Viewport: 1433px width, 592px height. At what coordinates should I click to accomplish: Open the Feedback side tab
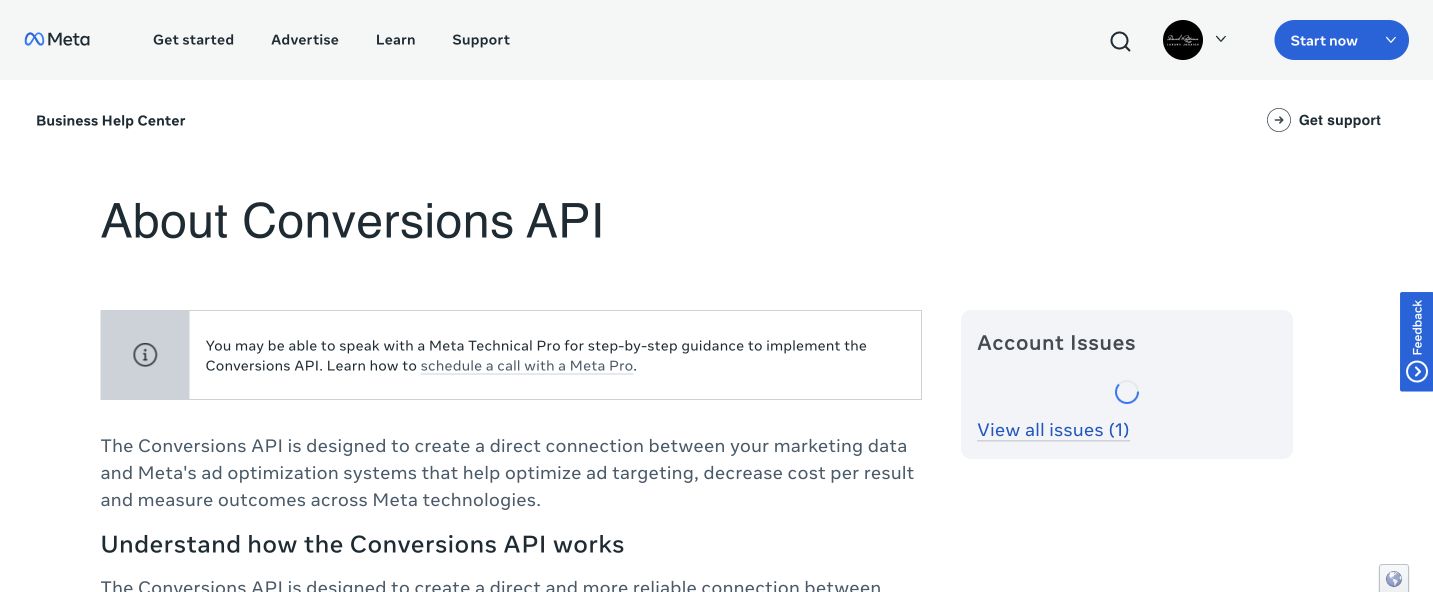point(1416,341)
